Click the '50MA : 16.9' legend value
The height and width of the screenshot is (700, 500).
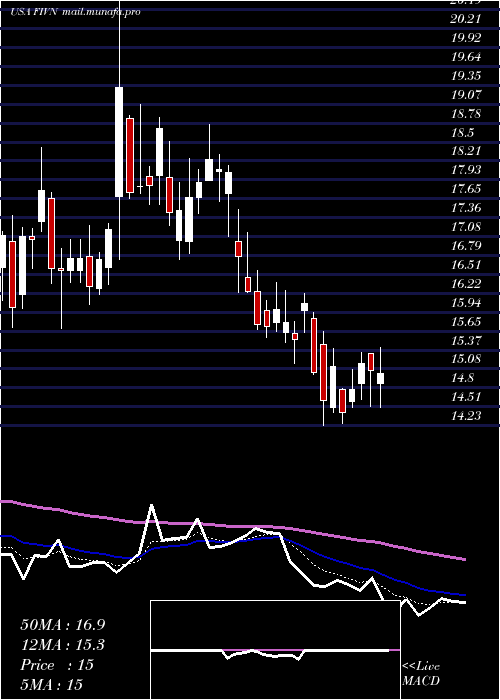[63, 625]
